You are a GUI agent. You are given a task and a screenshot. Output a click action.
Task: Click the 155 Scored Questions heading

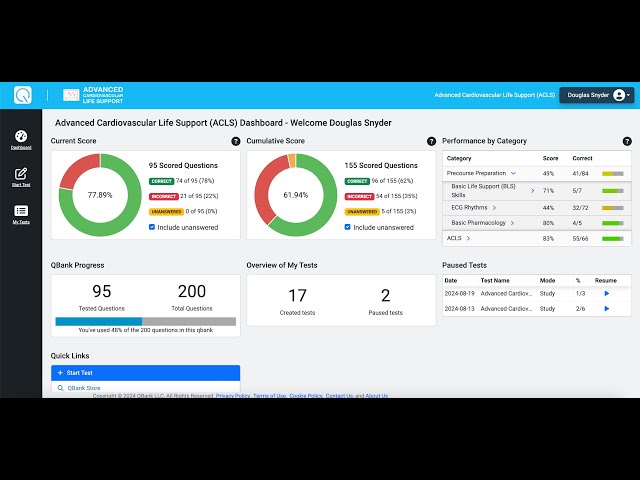point(381,165)
